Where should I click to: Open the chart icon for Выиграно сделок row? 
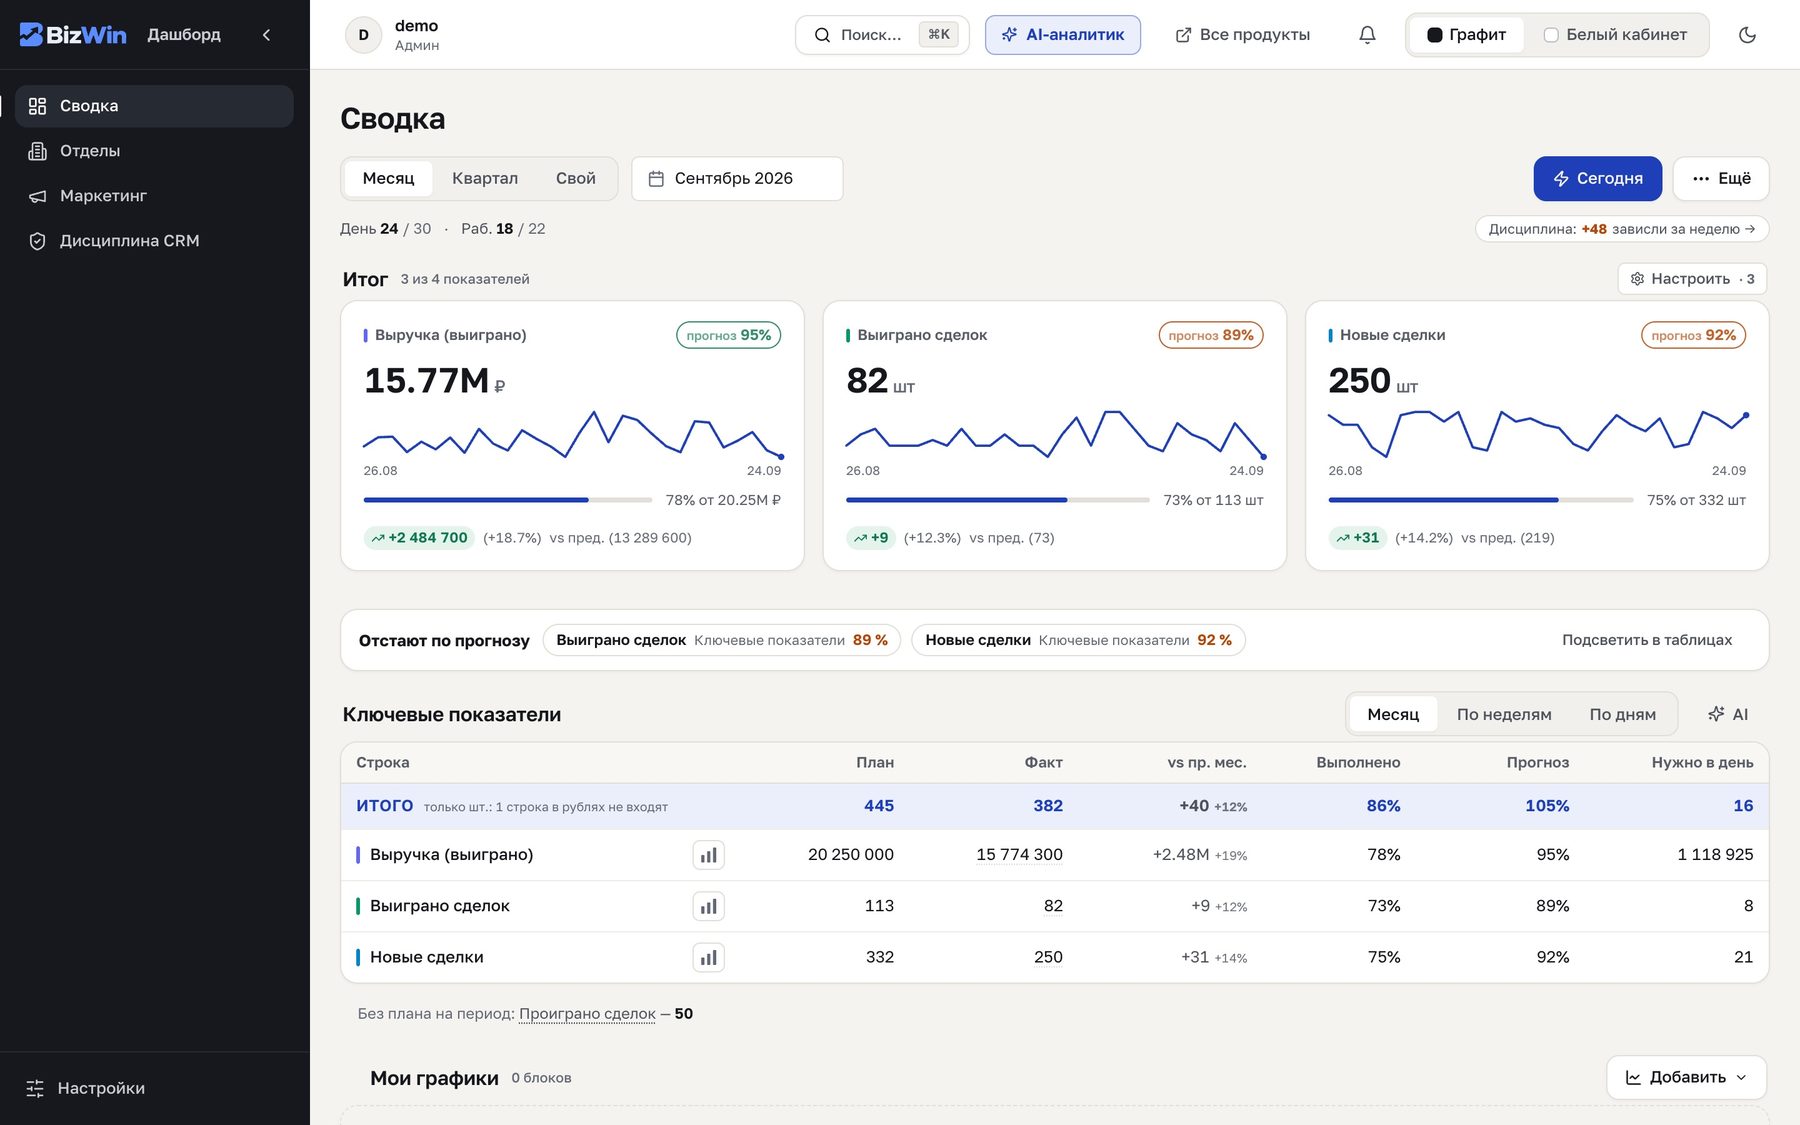[x=708, y=906]
